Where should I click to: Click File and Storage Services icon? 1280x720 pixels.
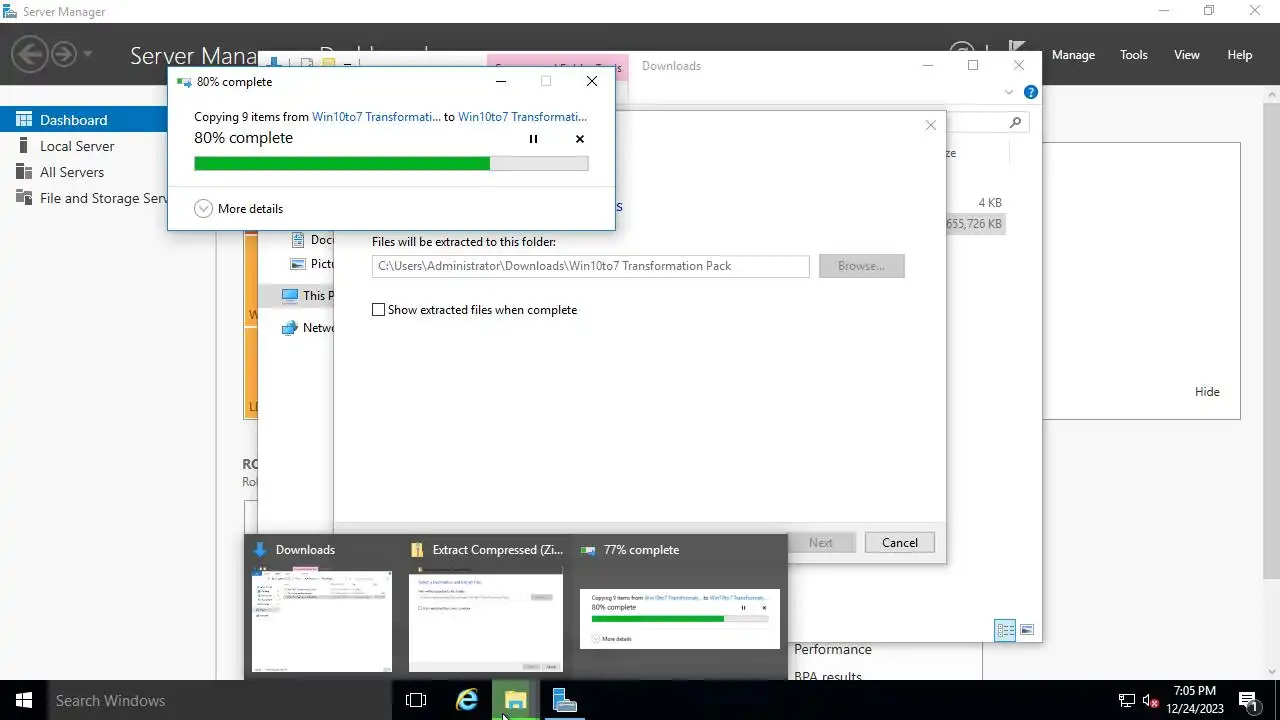click(x=23, y=198)
